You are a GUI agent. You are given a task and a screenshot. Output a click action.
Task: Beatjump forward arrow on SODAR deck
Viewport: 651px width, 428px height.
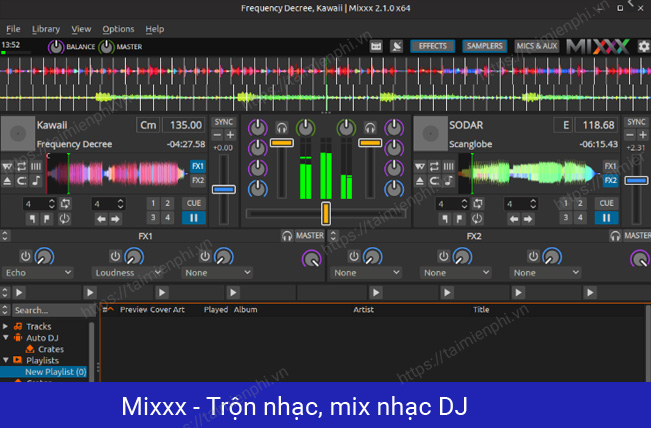[x=528, y=219]
